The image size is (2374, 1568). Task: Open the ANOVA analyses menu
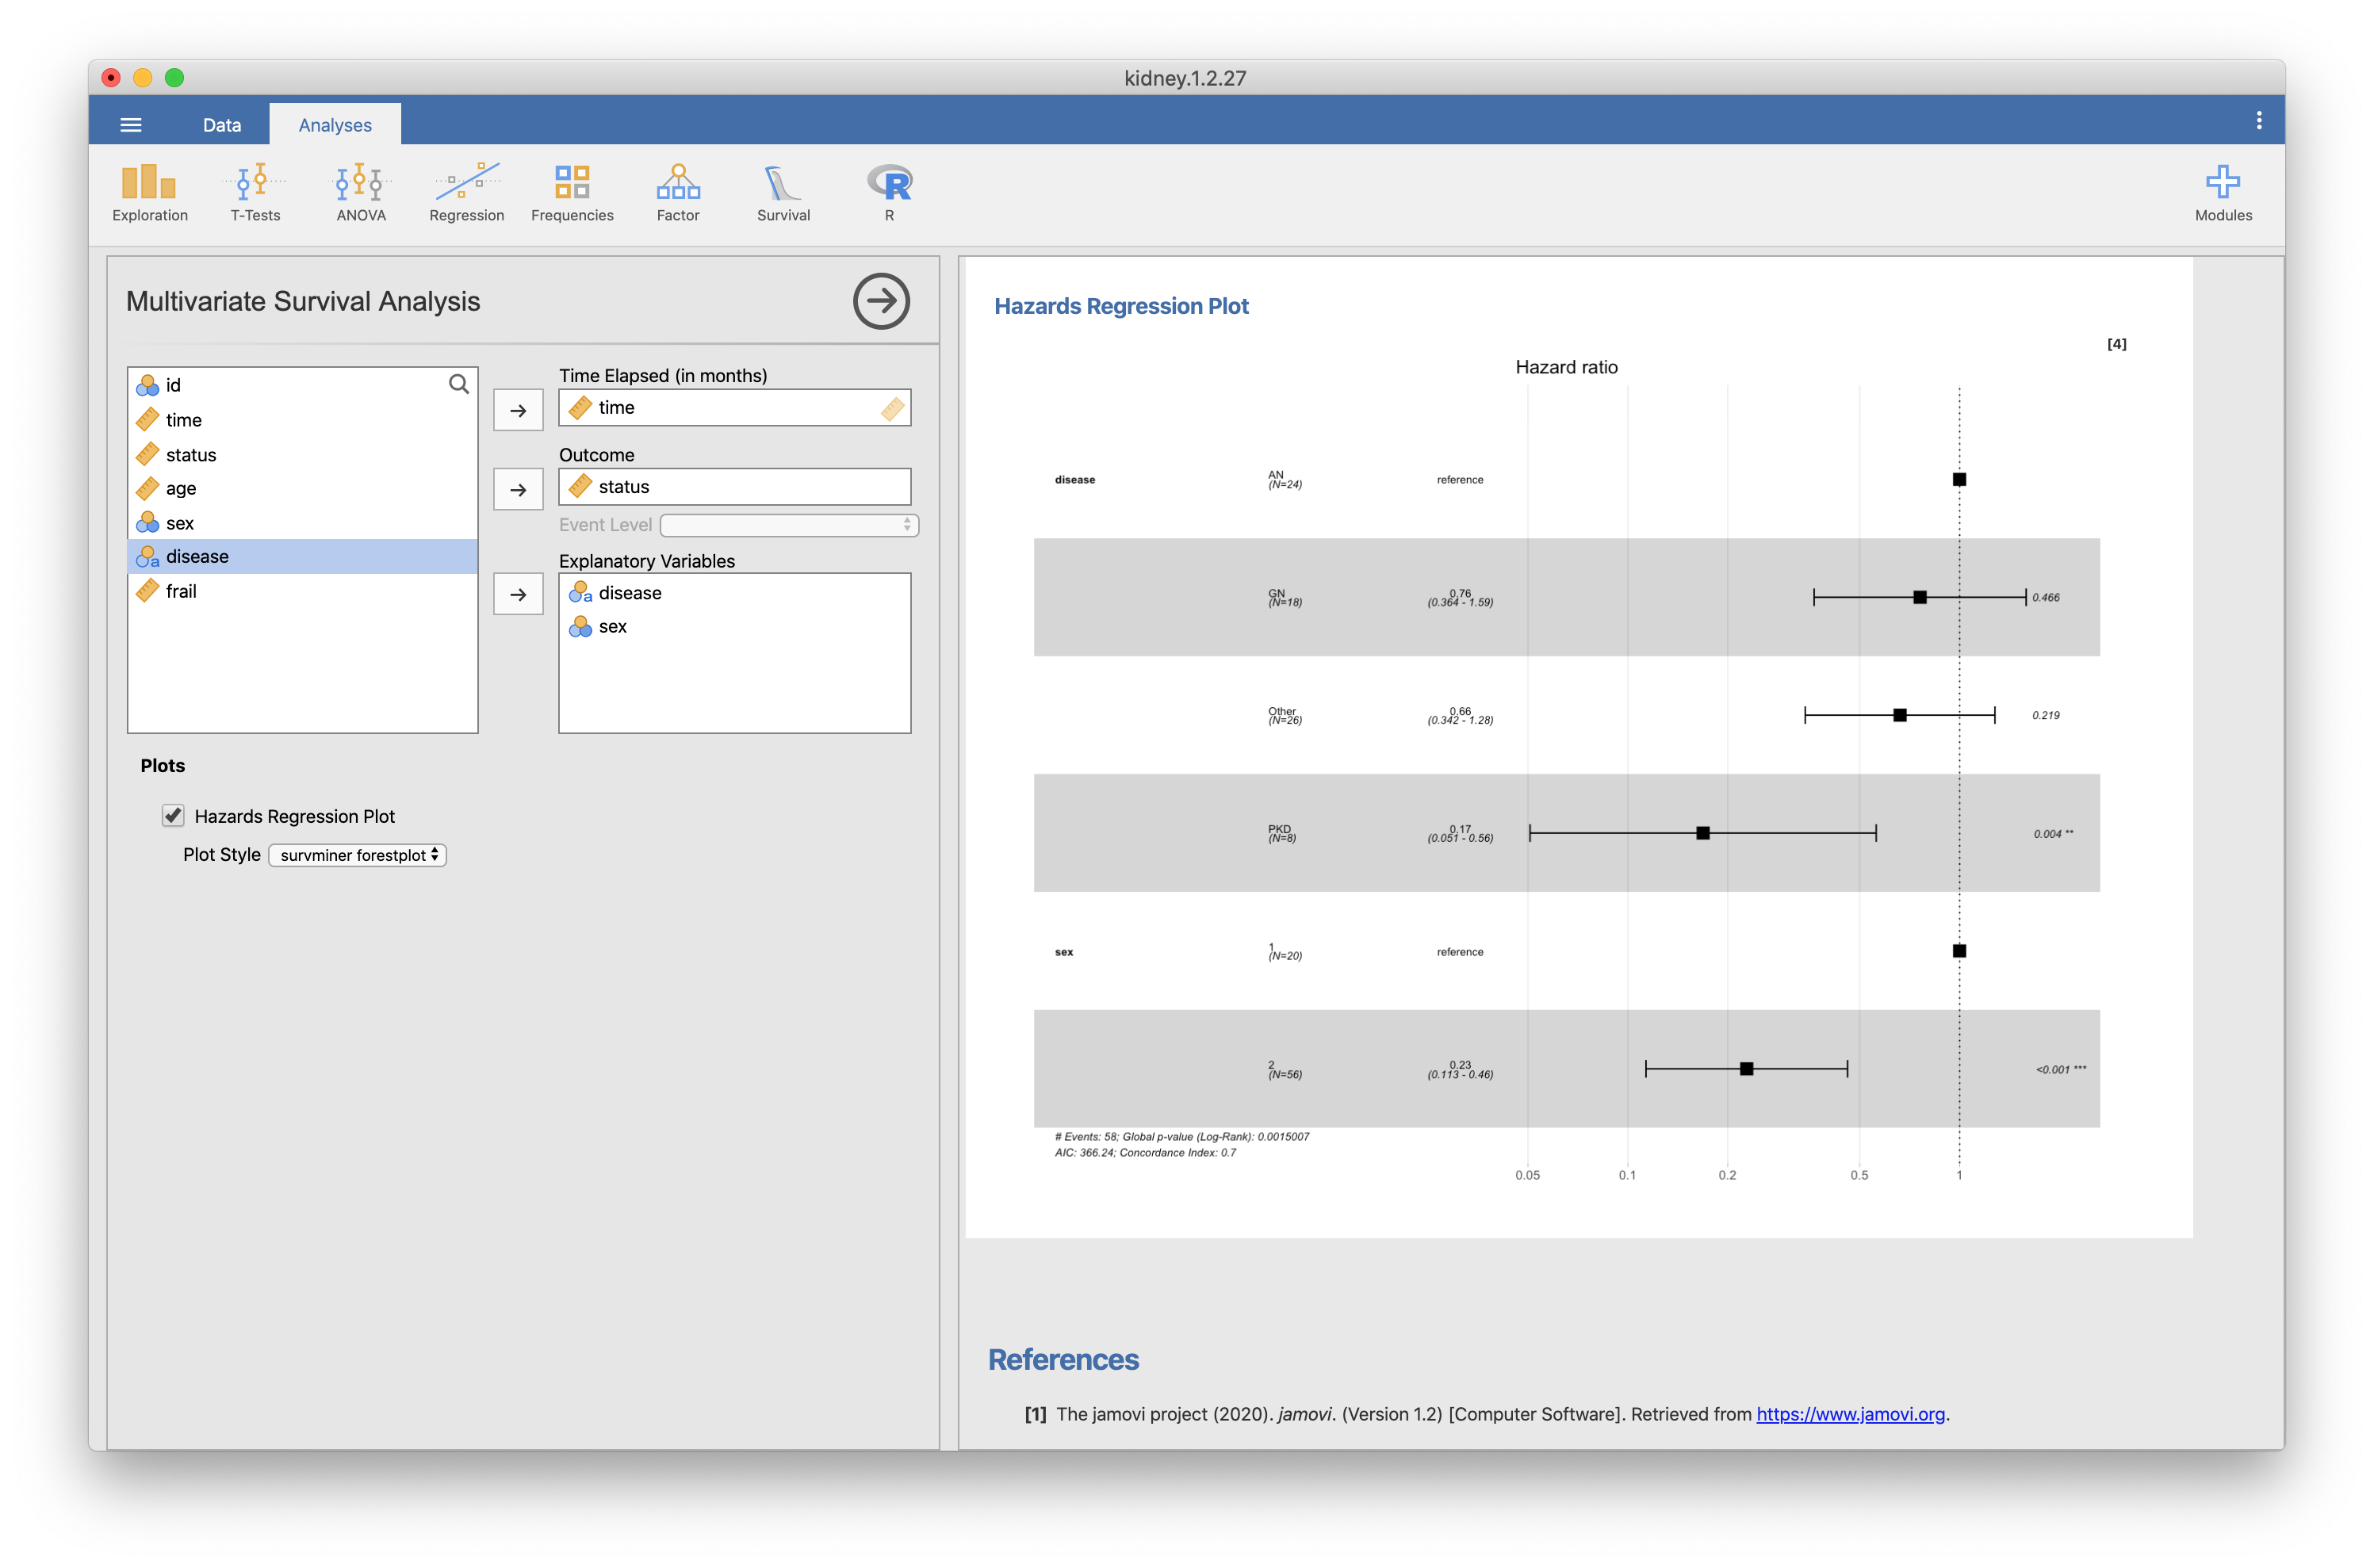tap(361, 192)
